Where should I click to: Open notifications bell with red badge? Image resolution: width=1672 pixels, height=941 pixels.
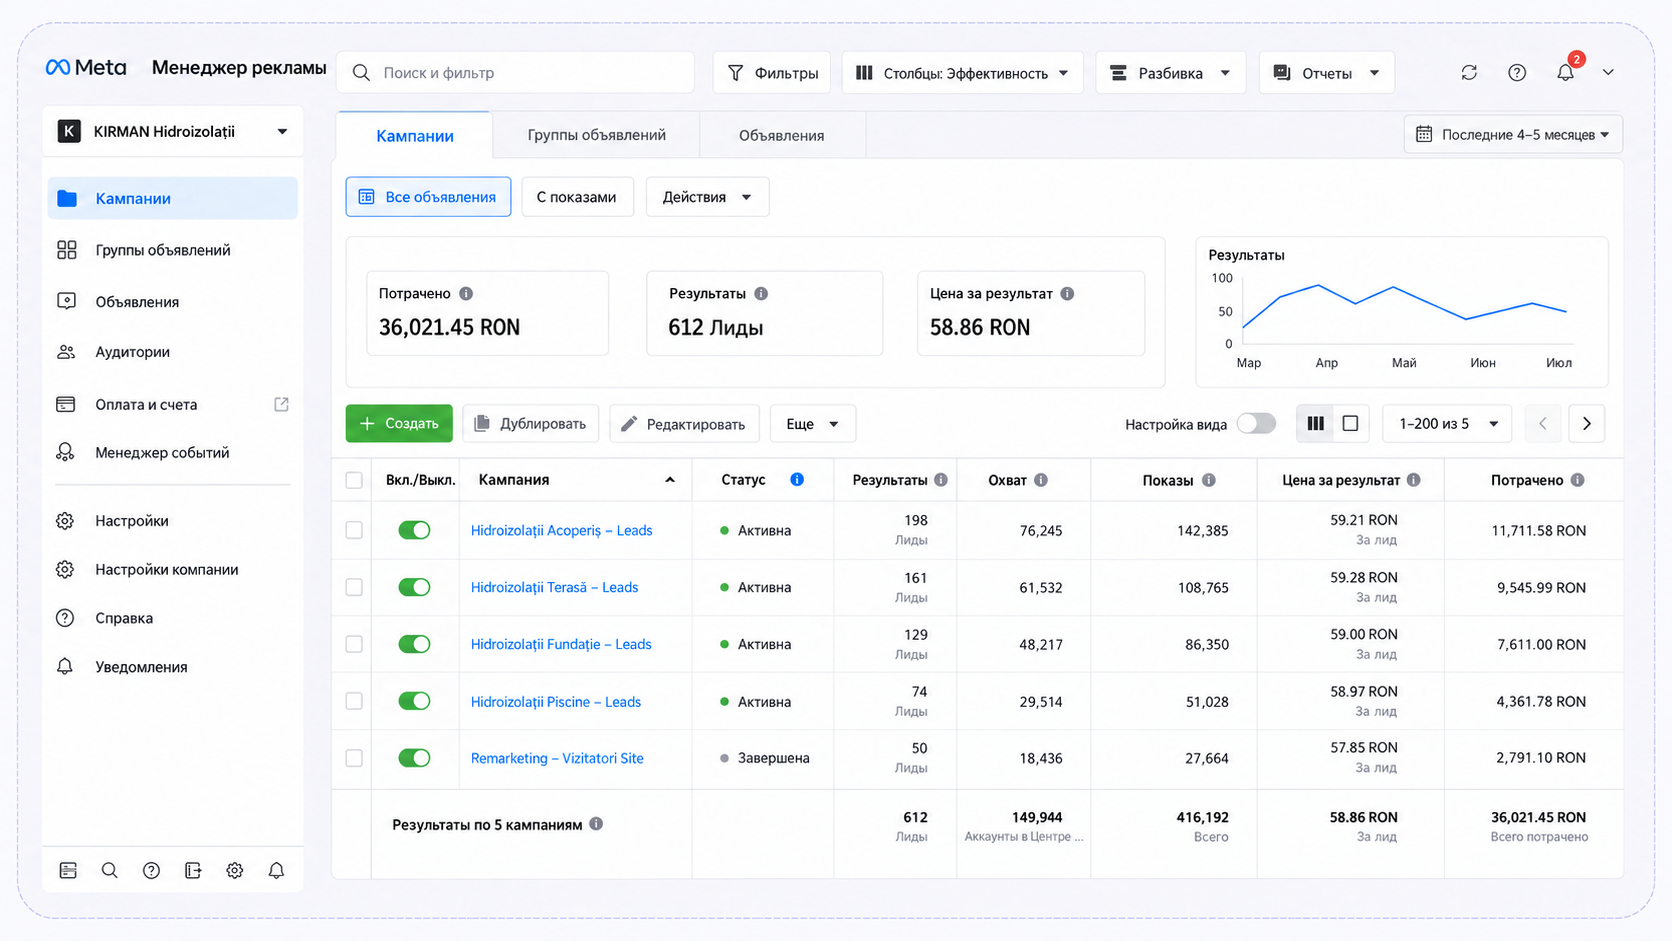pos(1567,70)
